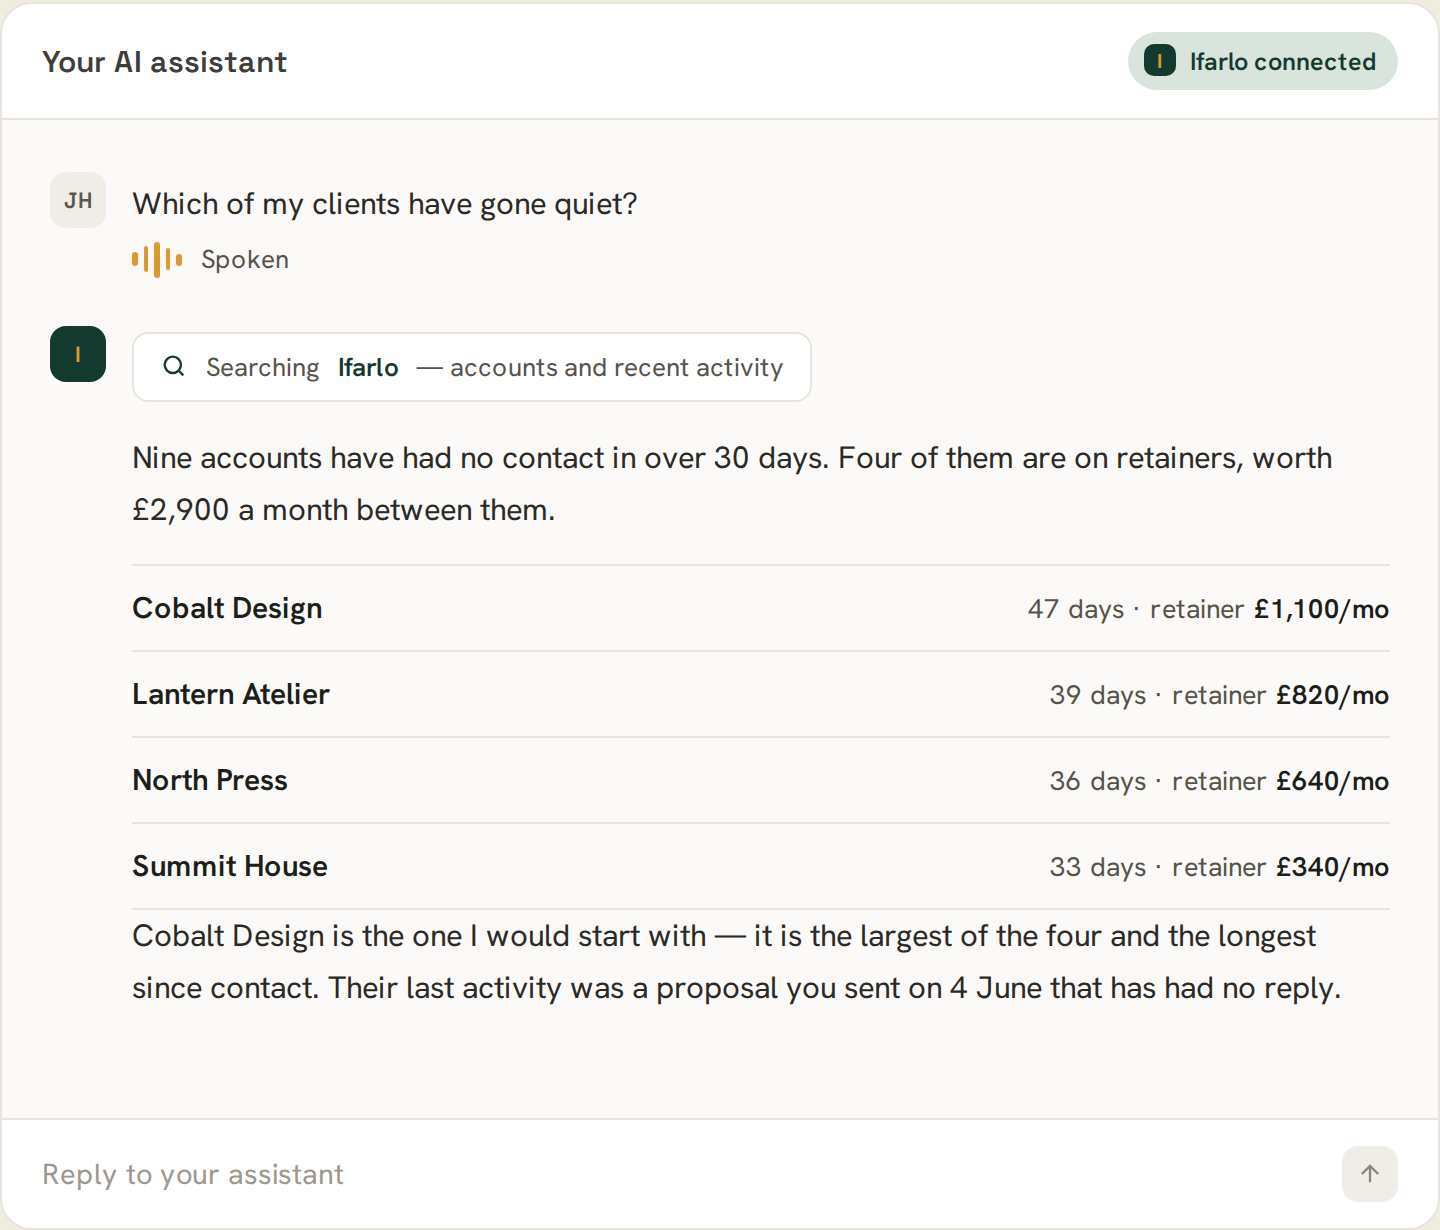This screenshot has height=1230, width=1440.
Task: Open the Lantern Atelier account row
Action: 760,694
